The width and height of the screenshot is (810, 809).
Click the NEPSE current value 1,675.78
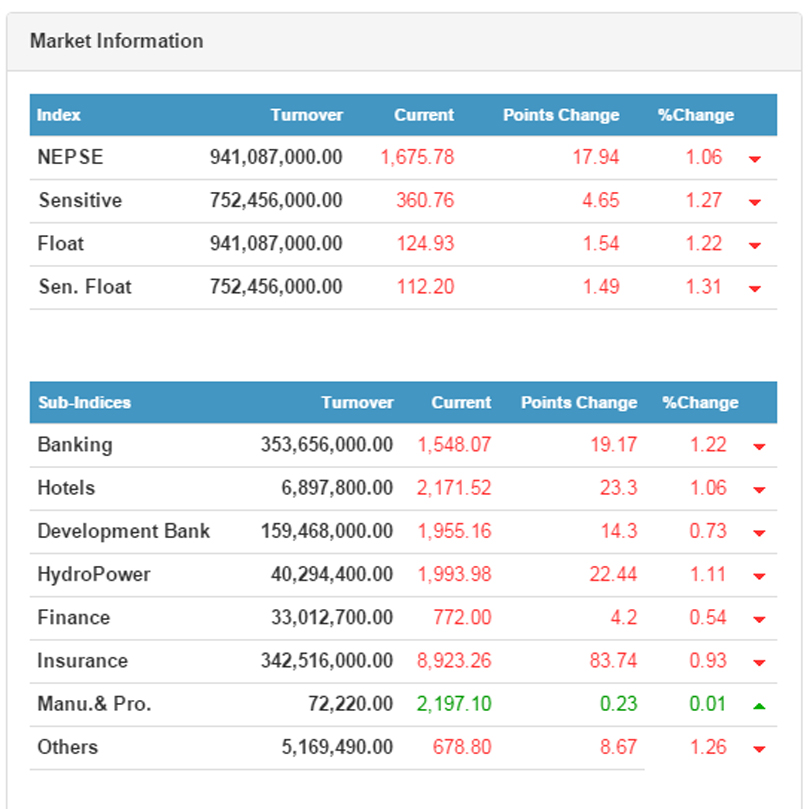(x=417, y=157)
